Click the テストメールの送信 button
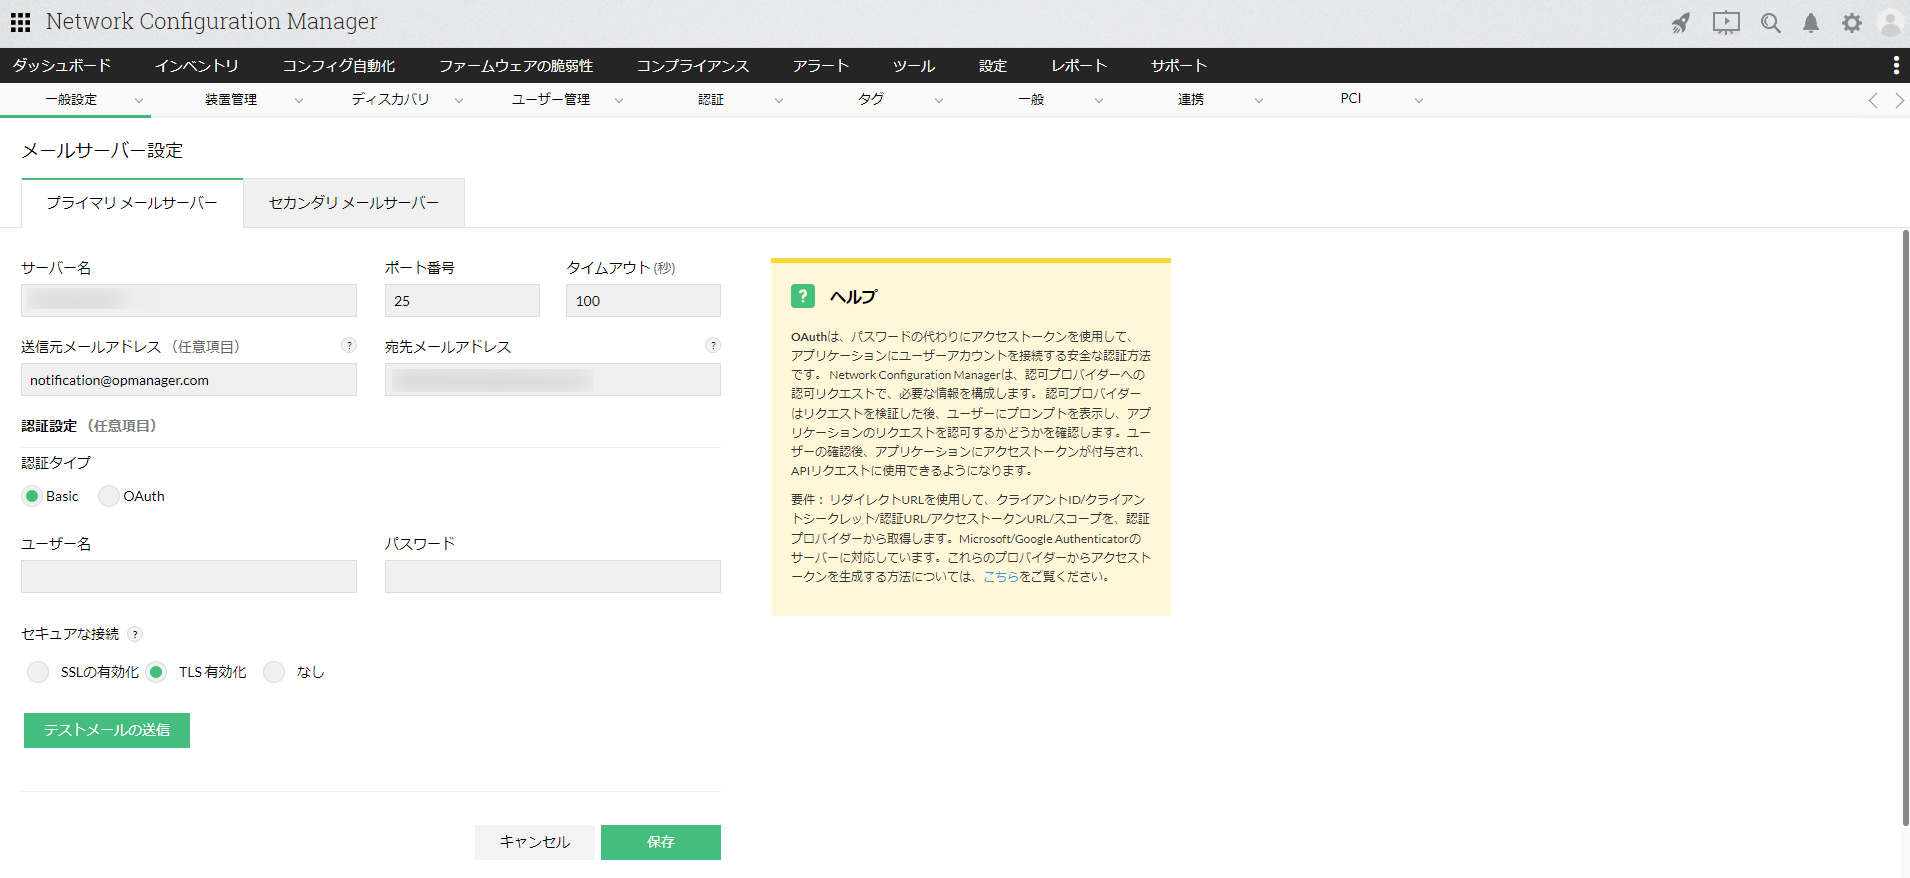This screenshot has width=1910, height=878. pyautogui.click(x=107, y=730)
